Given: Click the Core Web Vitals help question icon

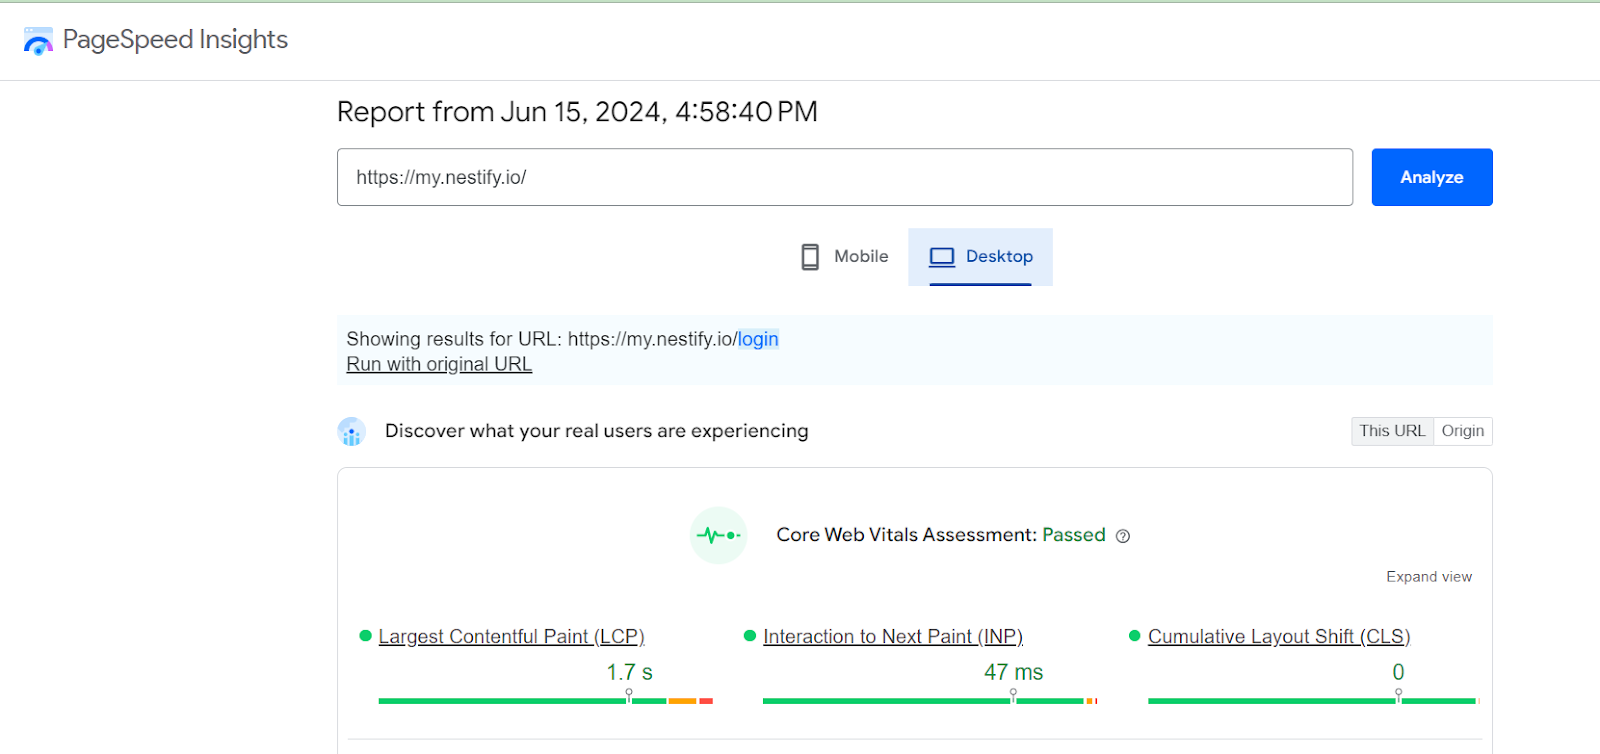Looking at the screenshot, I should click(1123, 536).
